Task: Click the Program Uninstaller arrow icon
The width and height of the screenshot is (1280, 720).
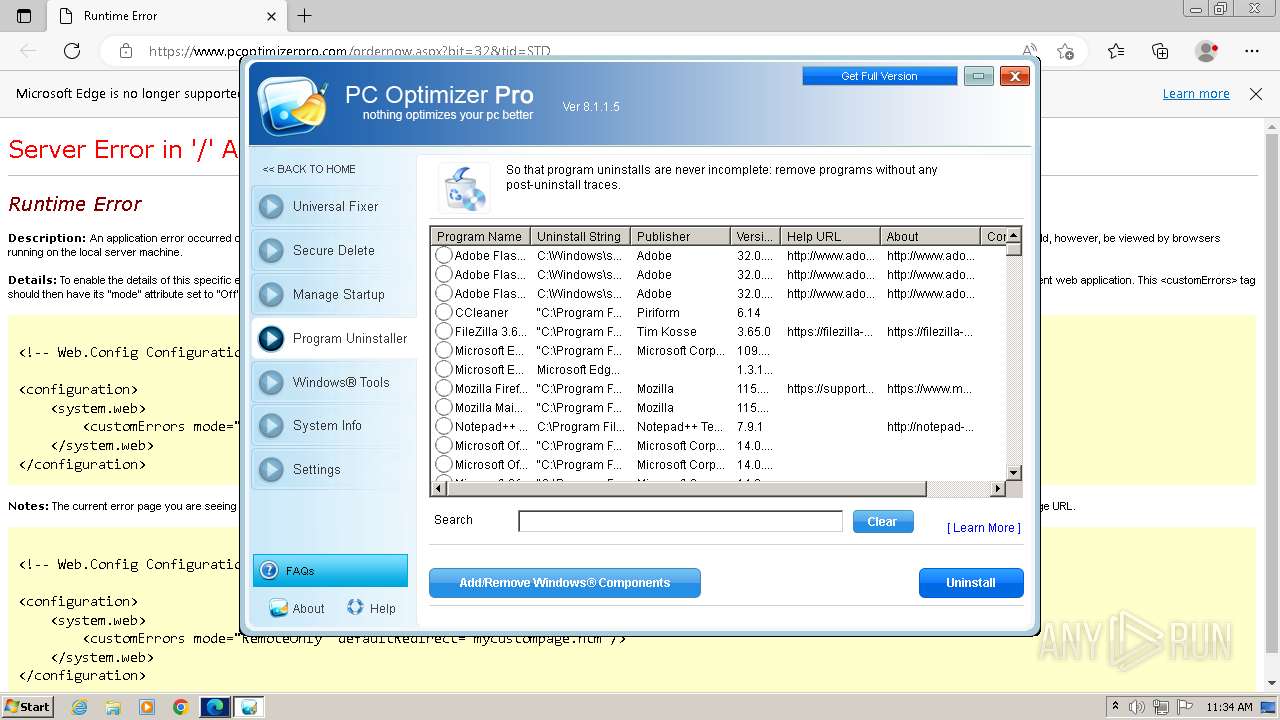Action: coord(271,339)
